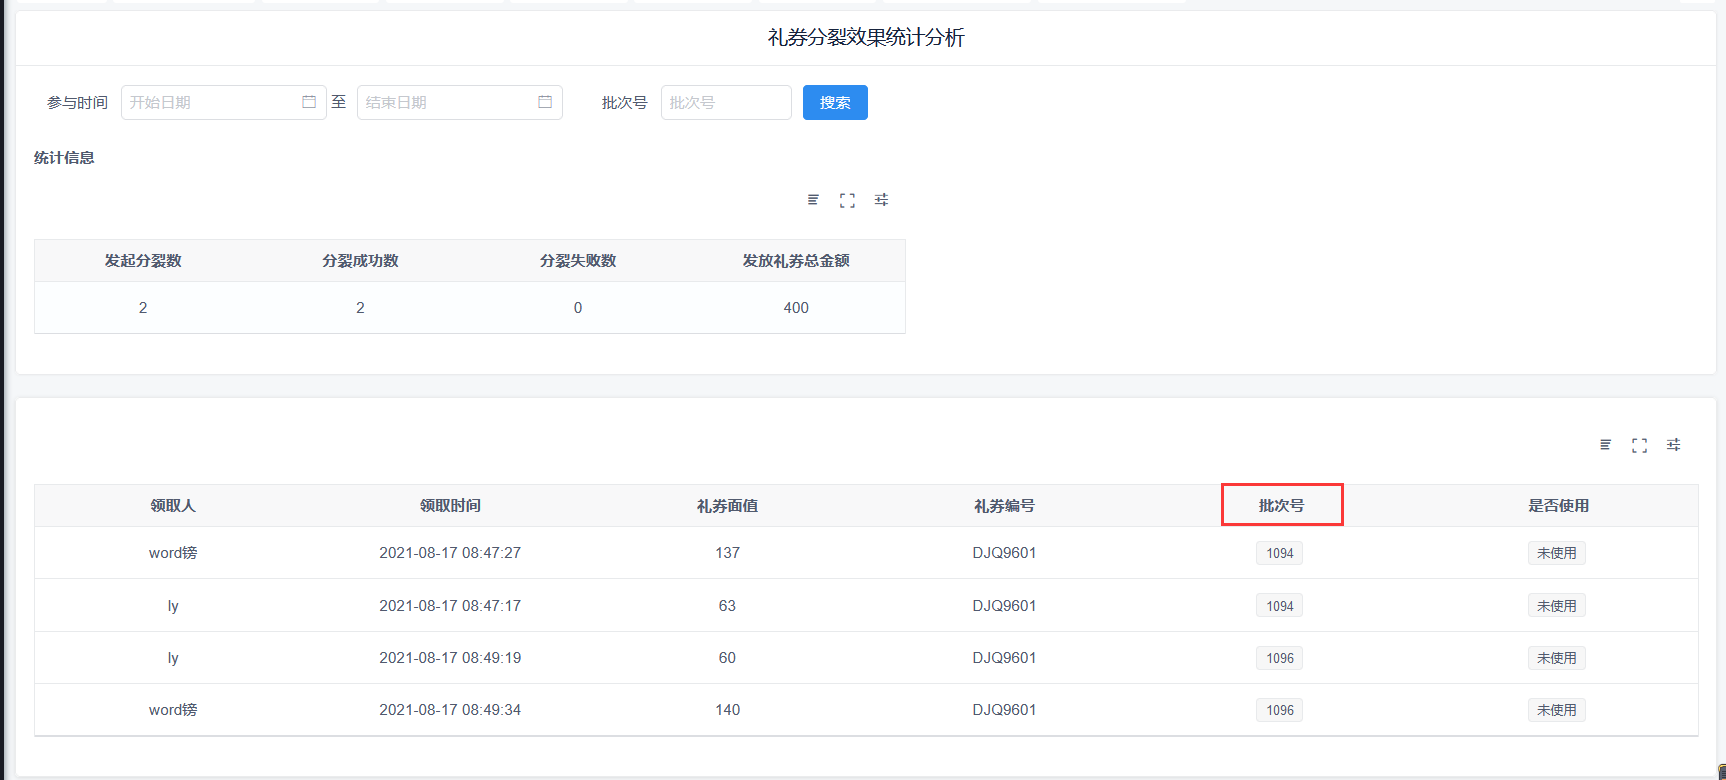
Task: Open column settings for the statistics table
Action: (x=881, y=200)
